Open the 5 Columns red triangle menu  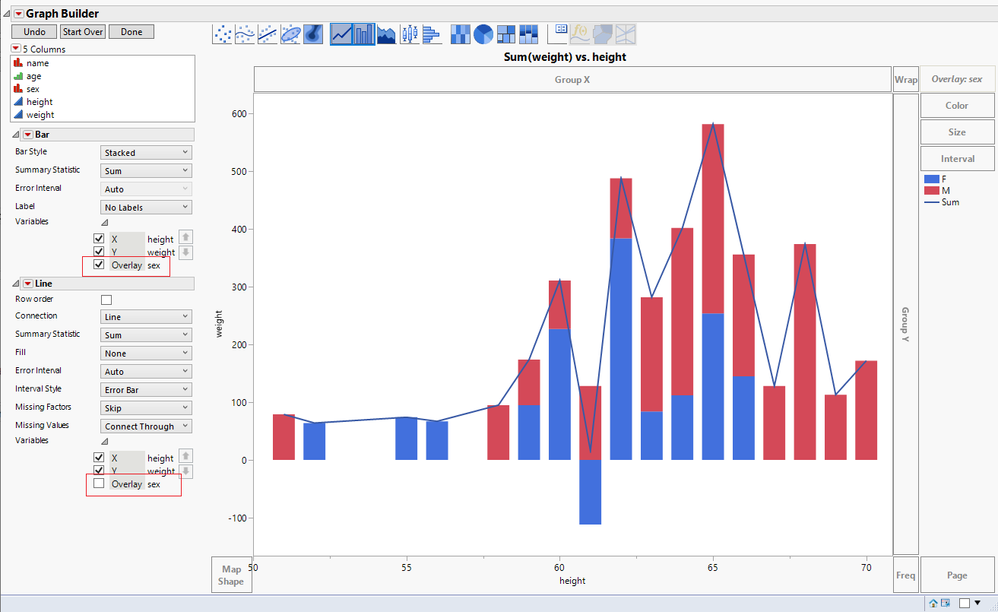(x=16, y=48)
